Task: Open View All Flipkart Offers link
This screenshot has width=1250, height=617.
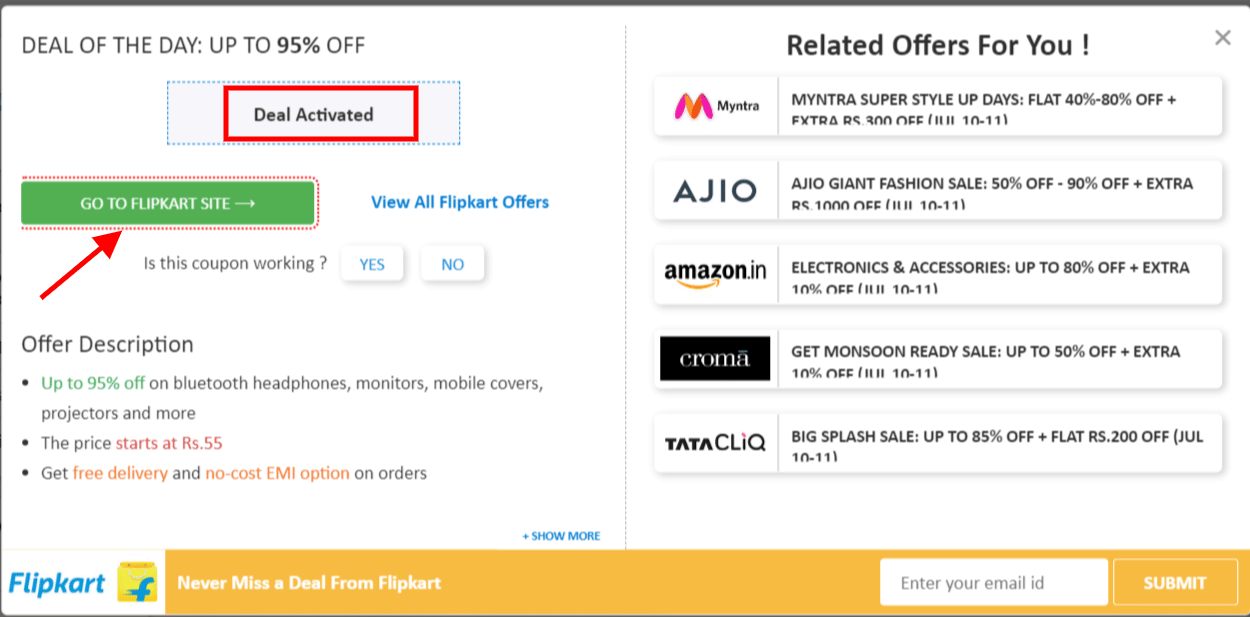Action: pos(460,202)
